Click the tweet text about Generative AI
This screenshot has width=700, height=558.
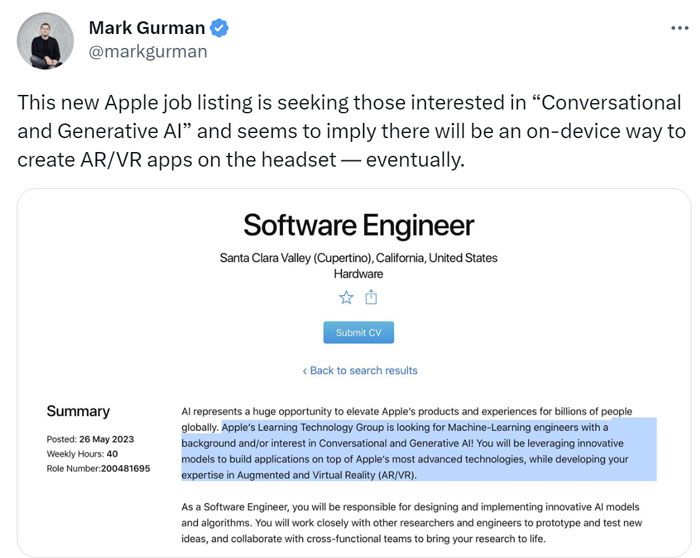point(351,131)
